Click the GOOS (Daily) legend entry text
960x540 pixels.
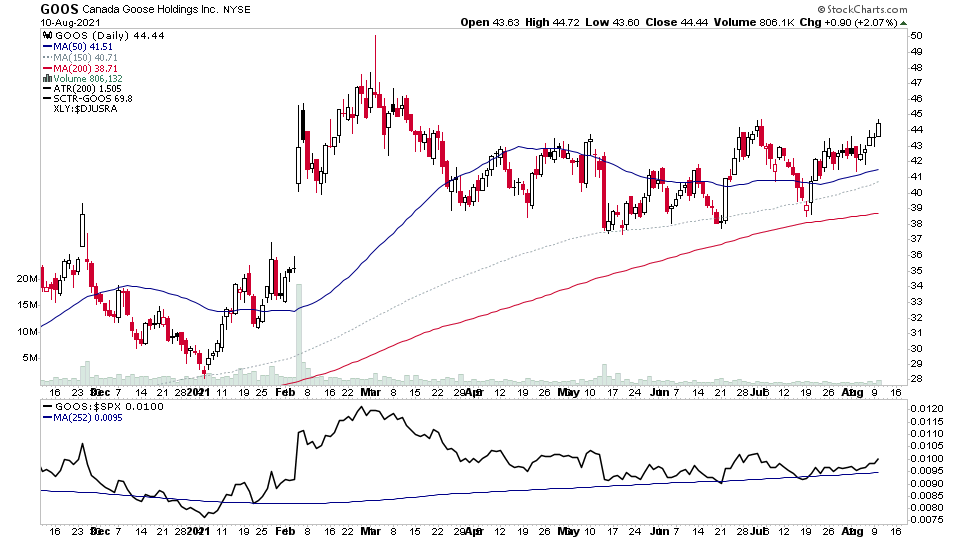pos(110,36)
